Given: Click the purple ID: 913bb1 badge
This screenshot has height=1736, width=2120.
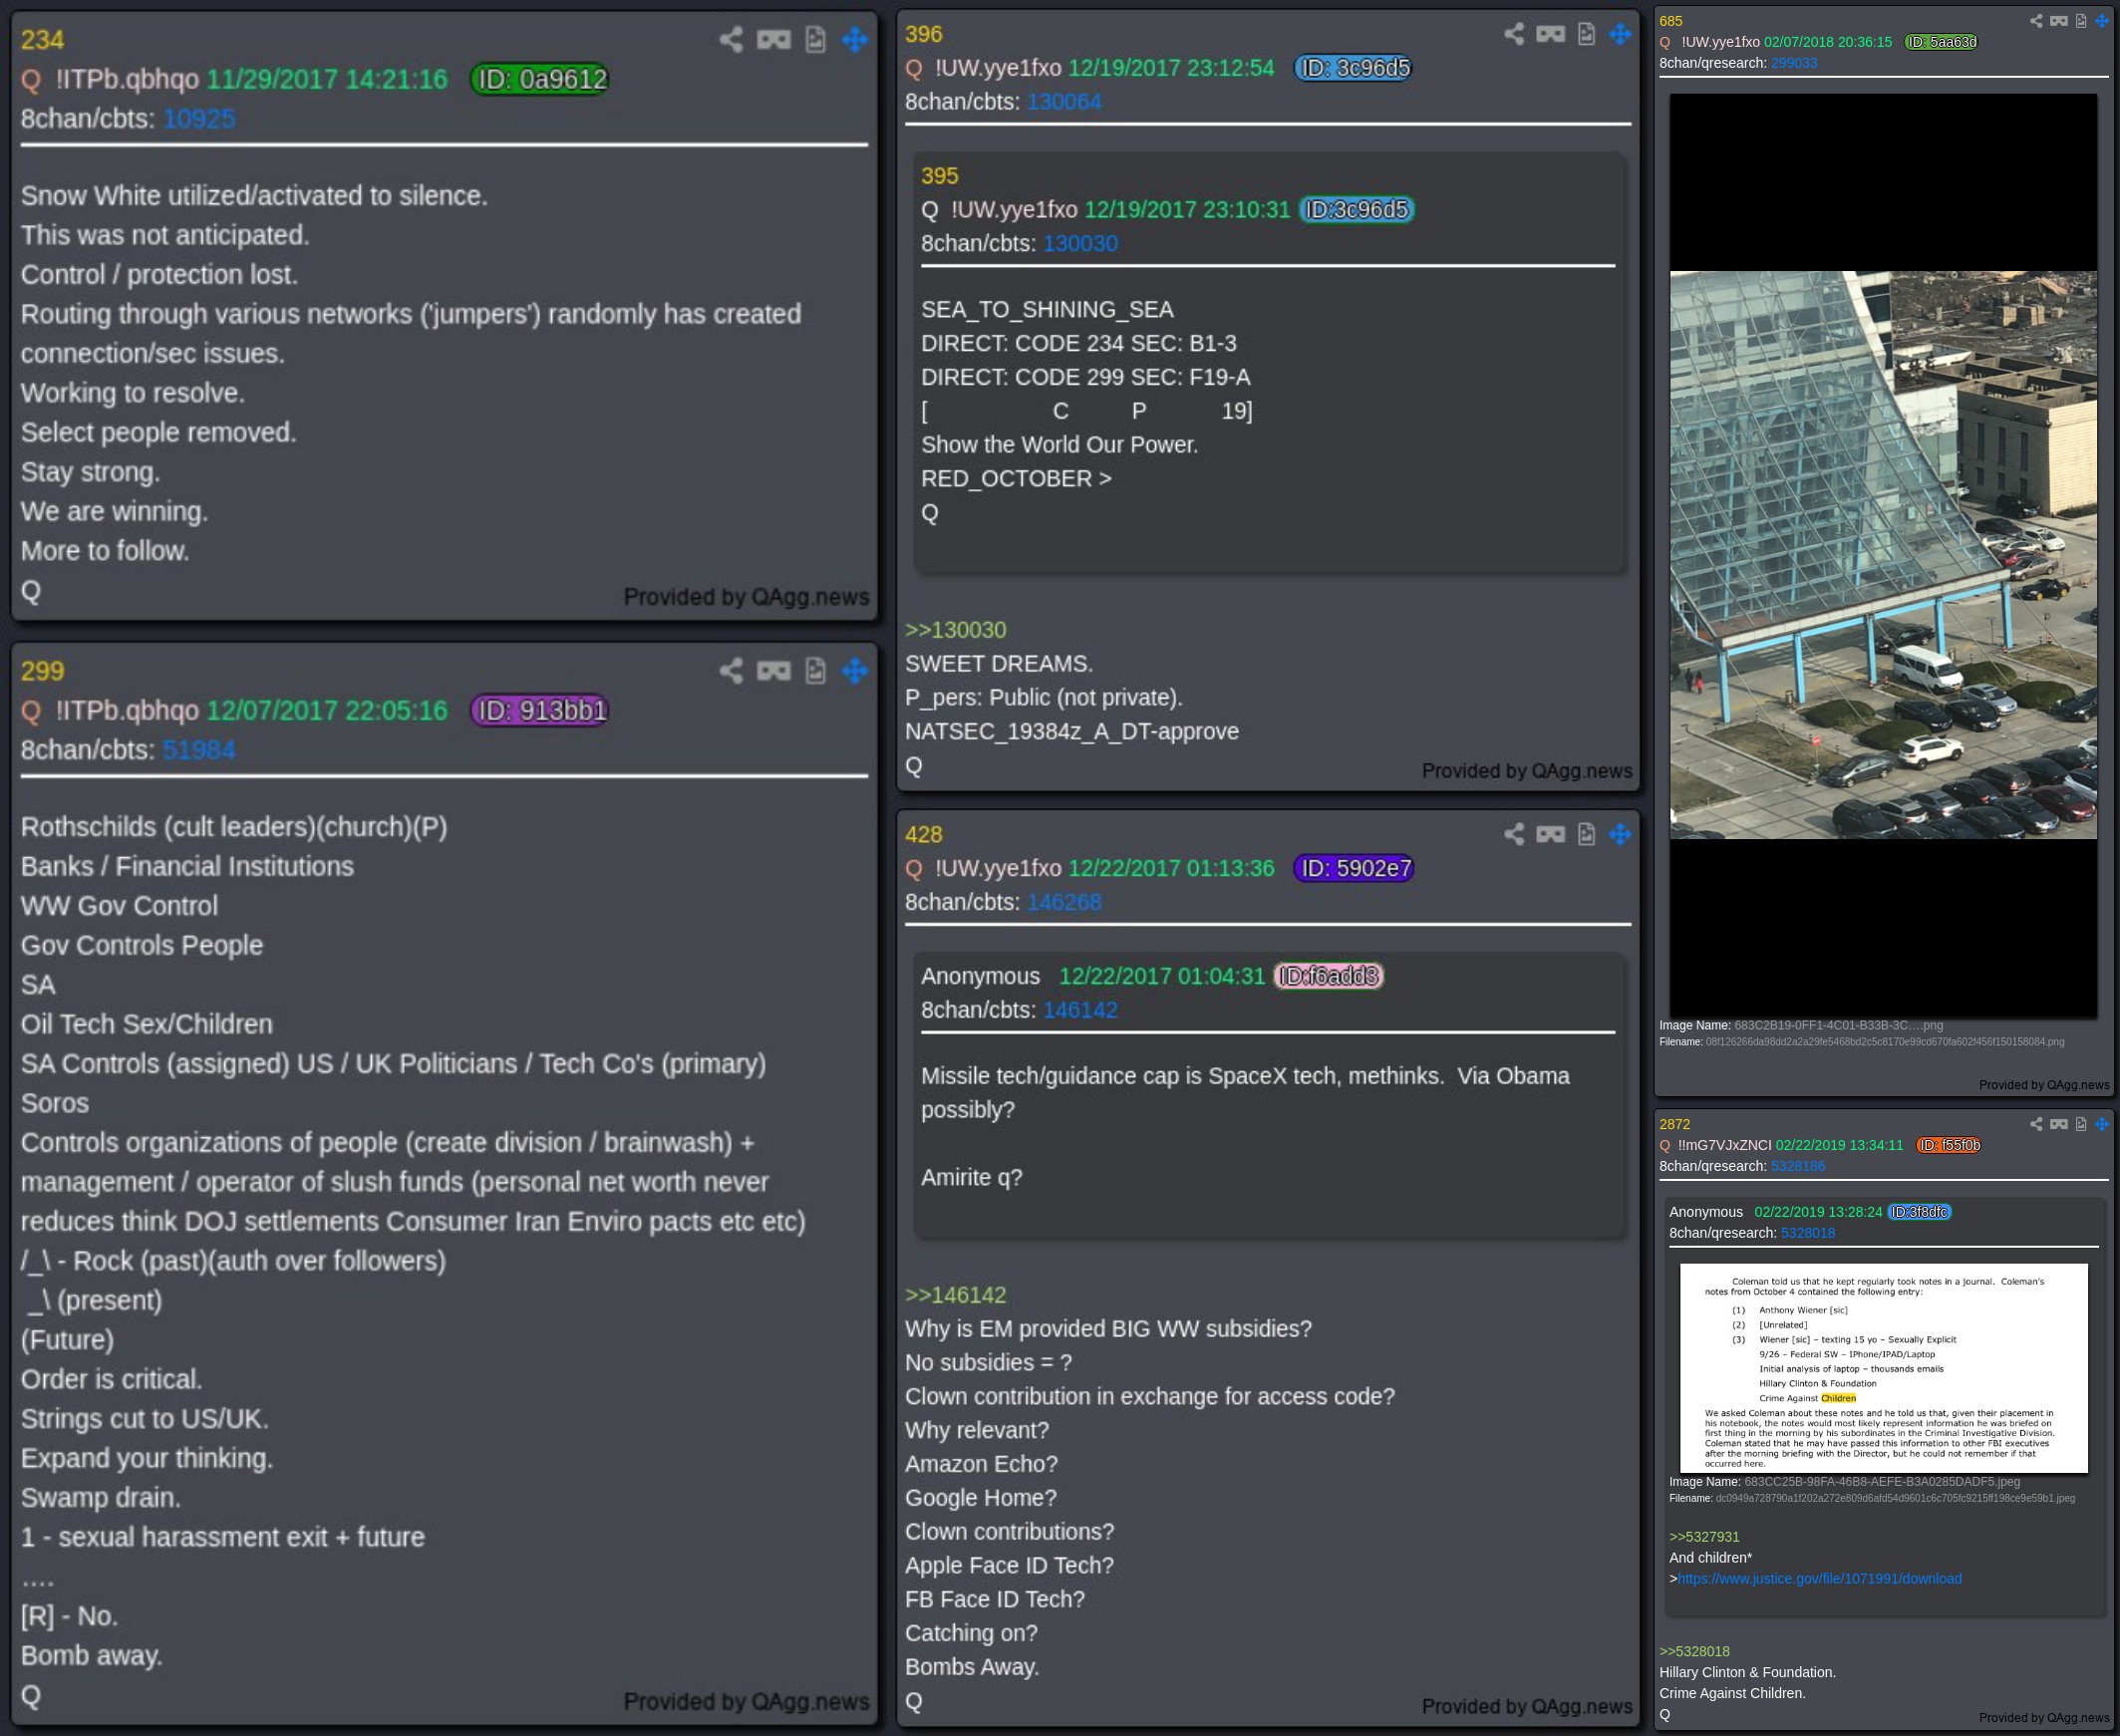Looking at the screenshot, I should tap(540, 710).
